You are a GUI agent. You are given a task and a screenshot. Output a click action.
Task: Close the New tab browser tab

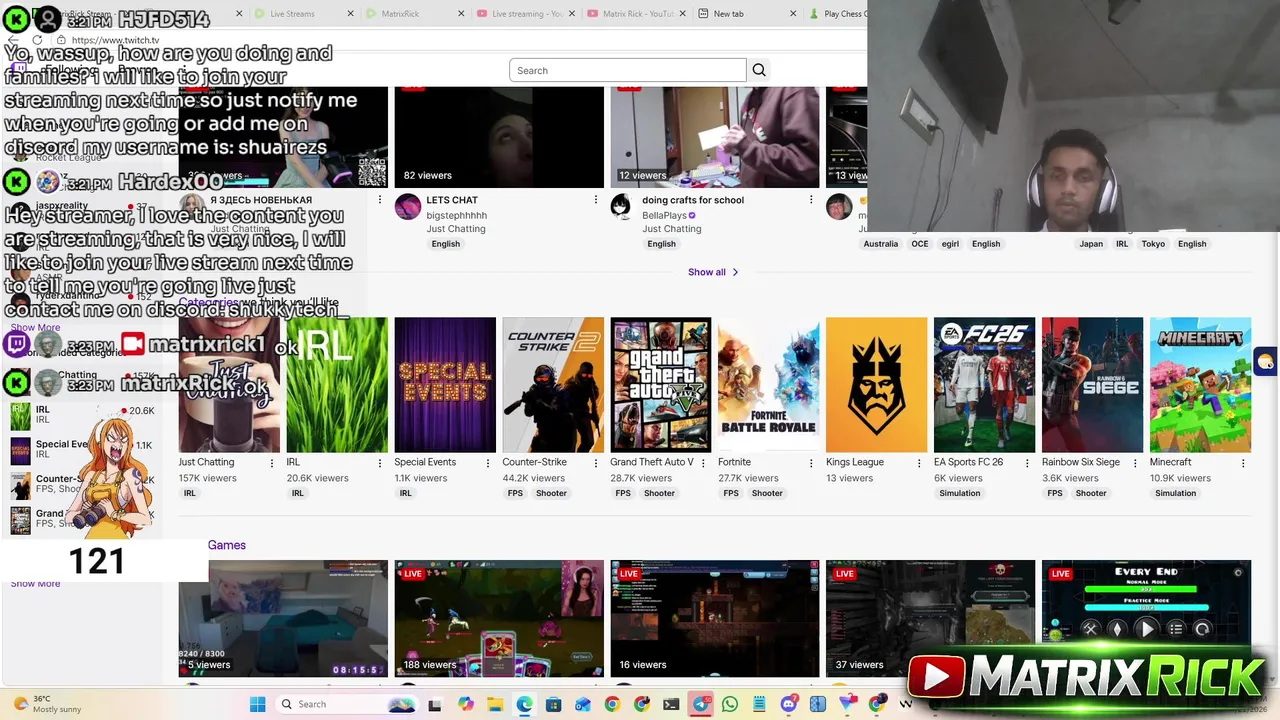(x=793, y=14)
